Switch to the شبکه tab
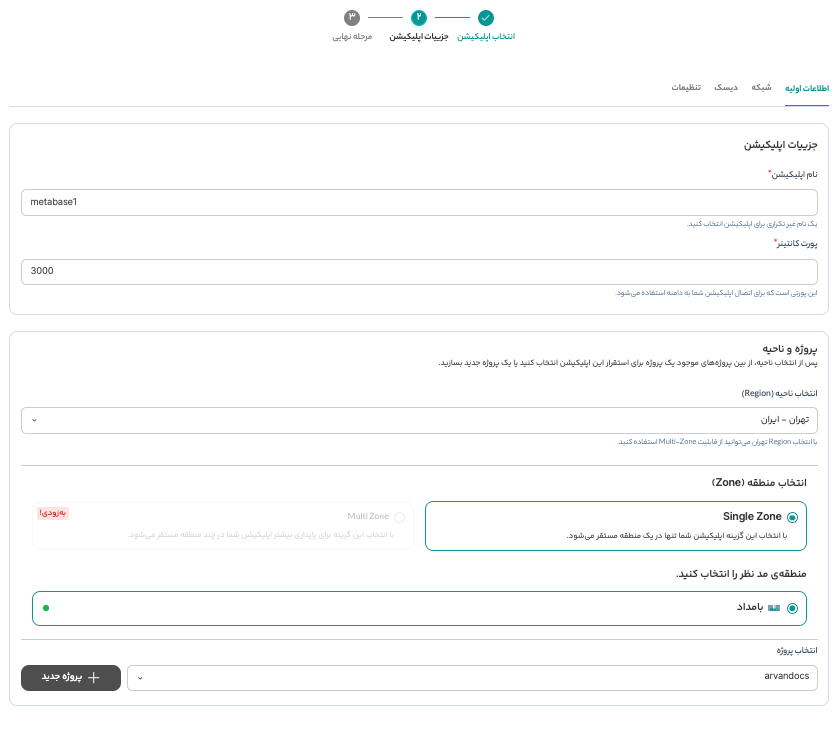 (762, 88)
